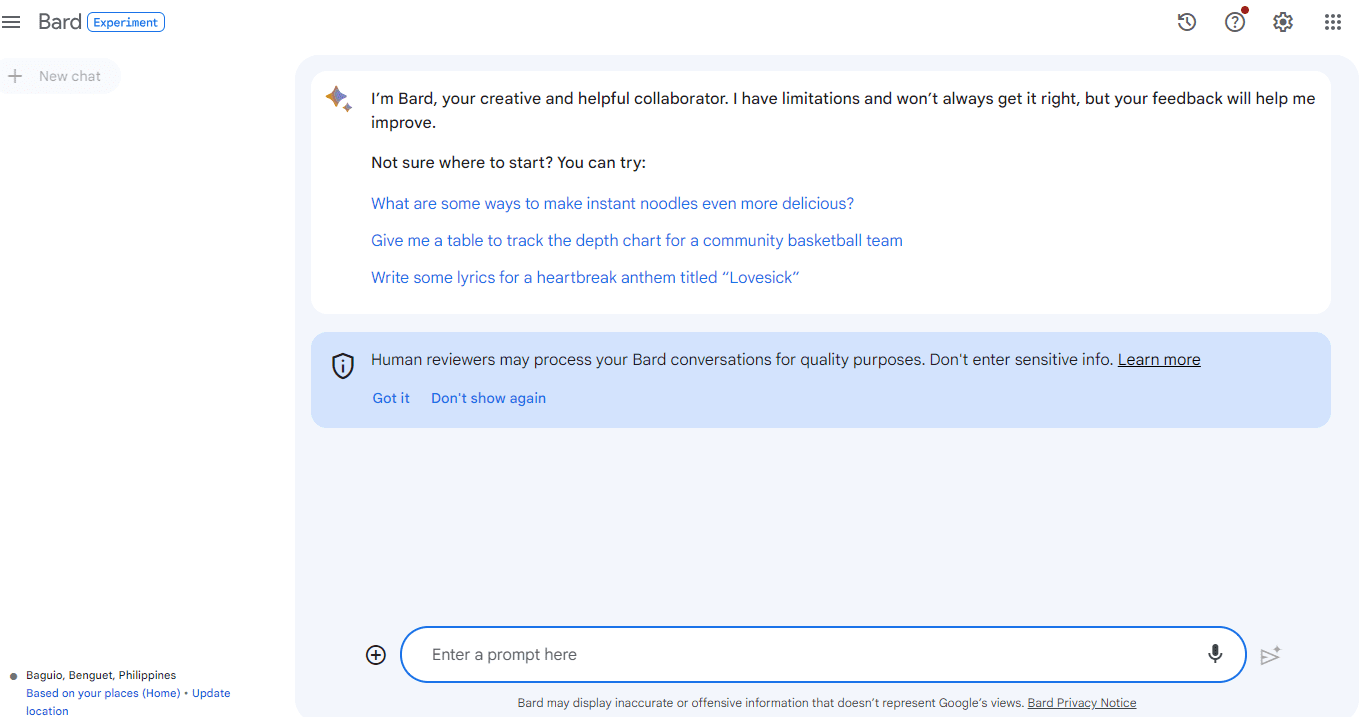
Task: Focus the Enter a prompt here field
Action: tap(823, 655)
